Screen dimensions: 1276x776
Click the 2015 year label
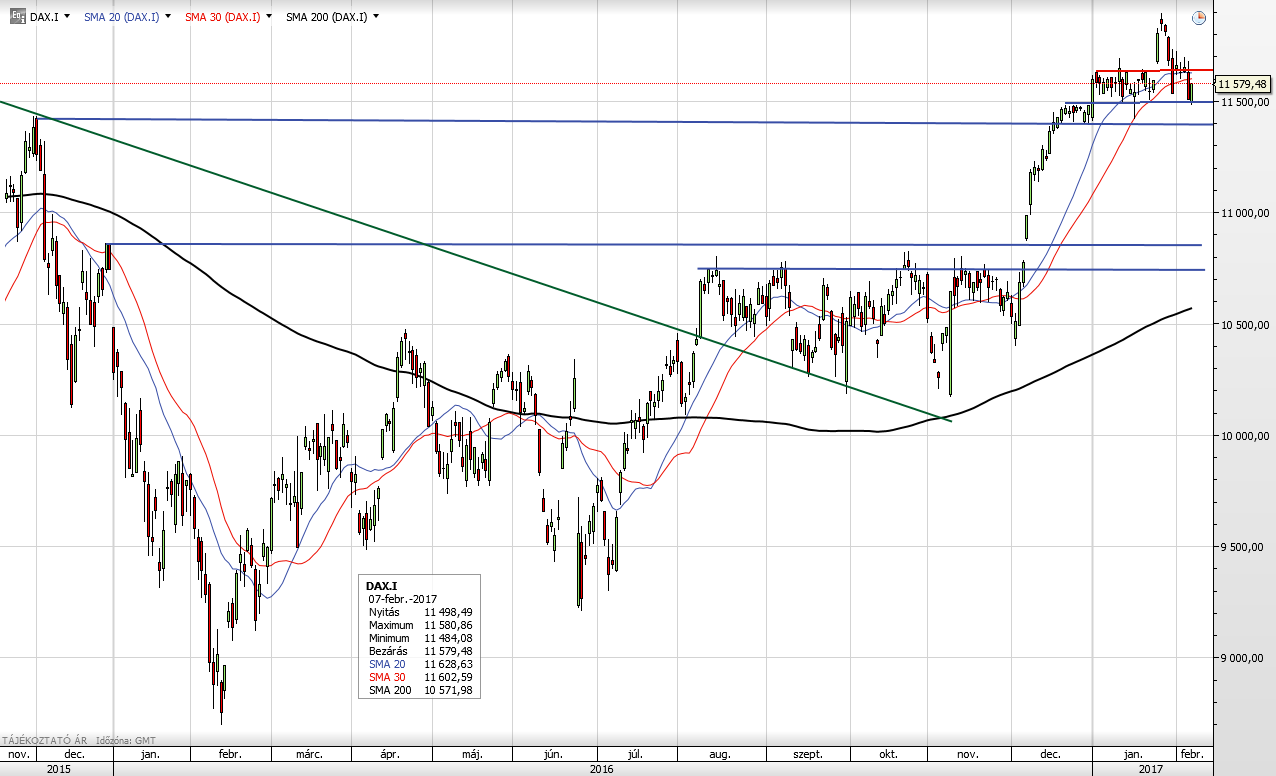point(57,768)
